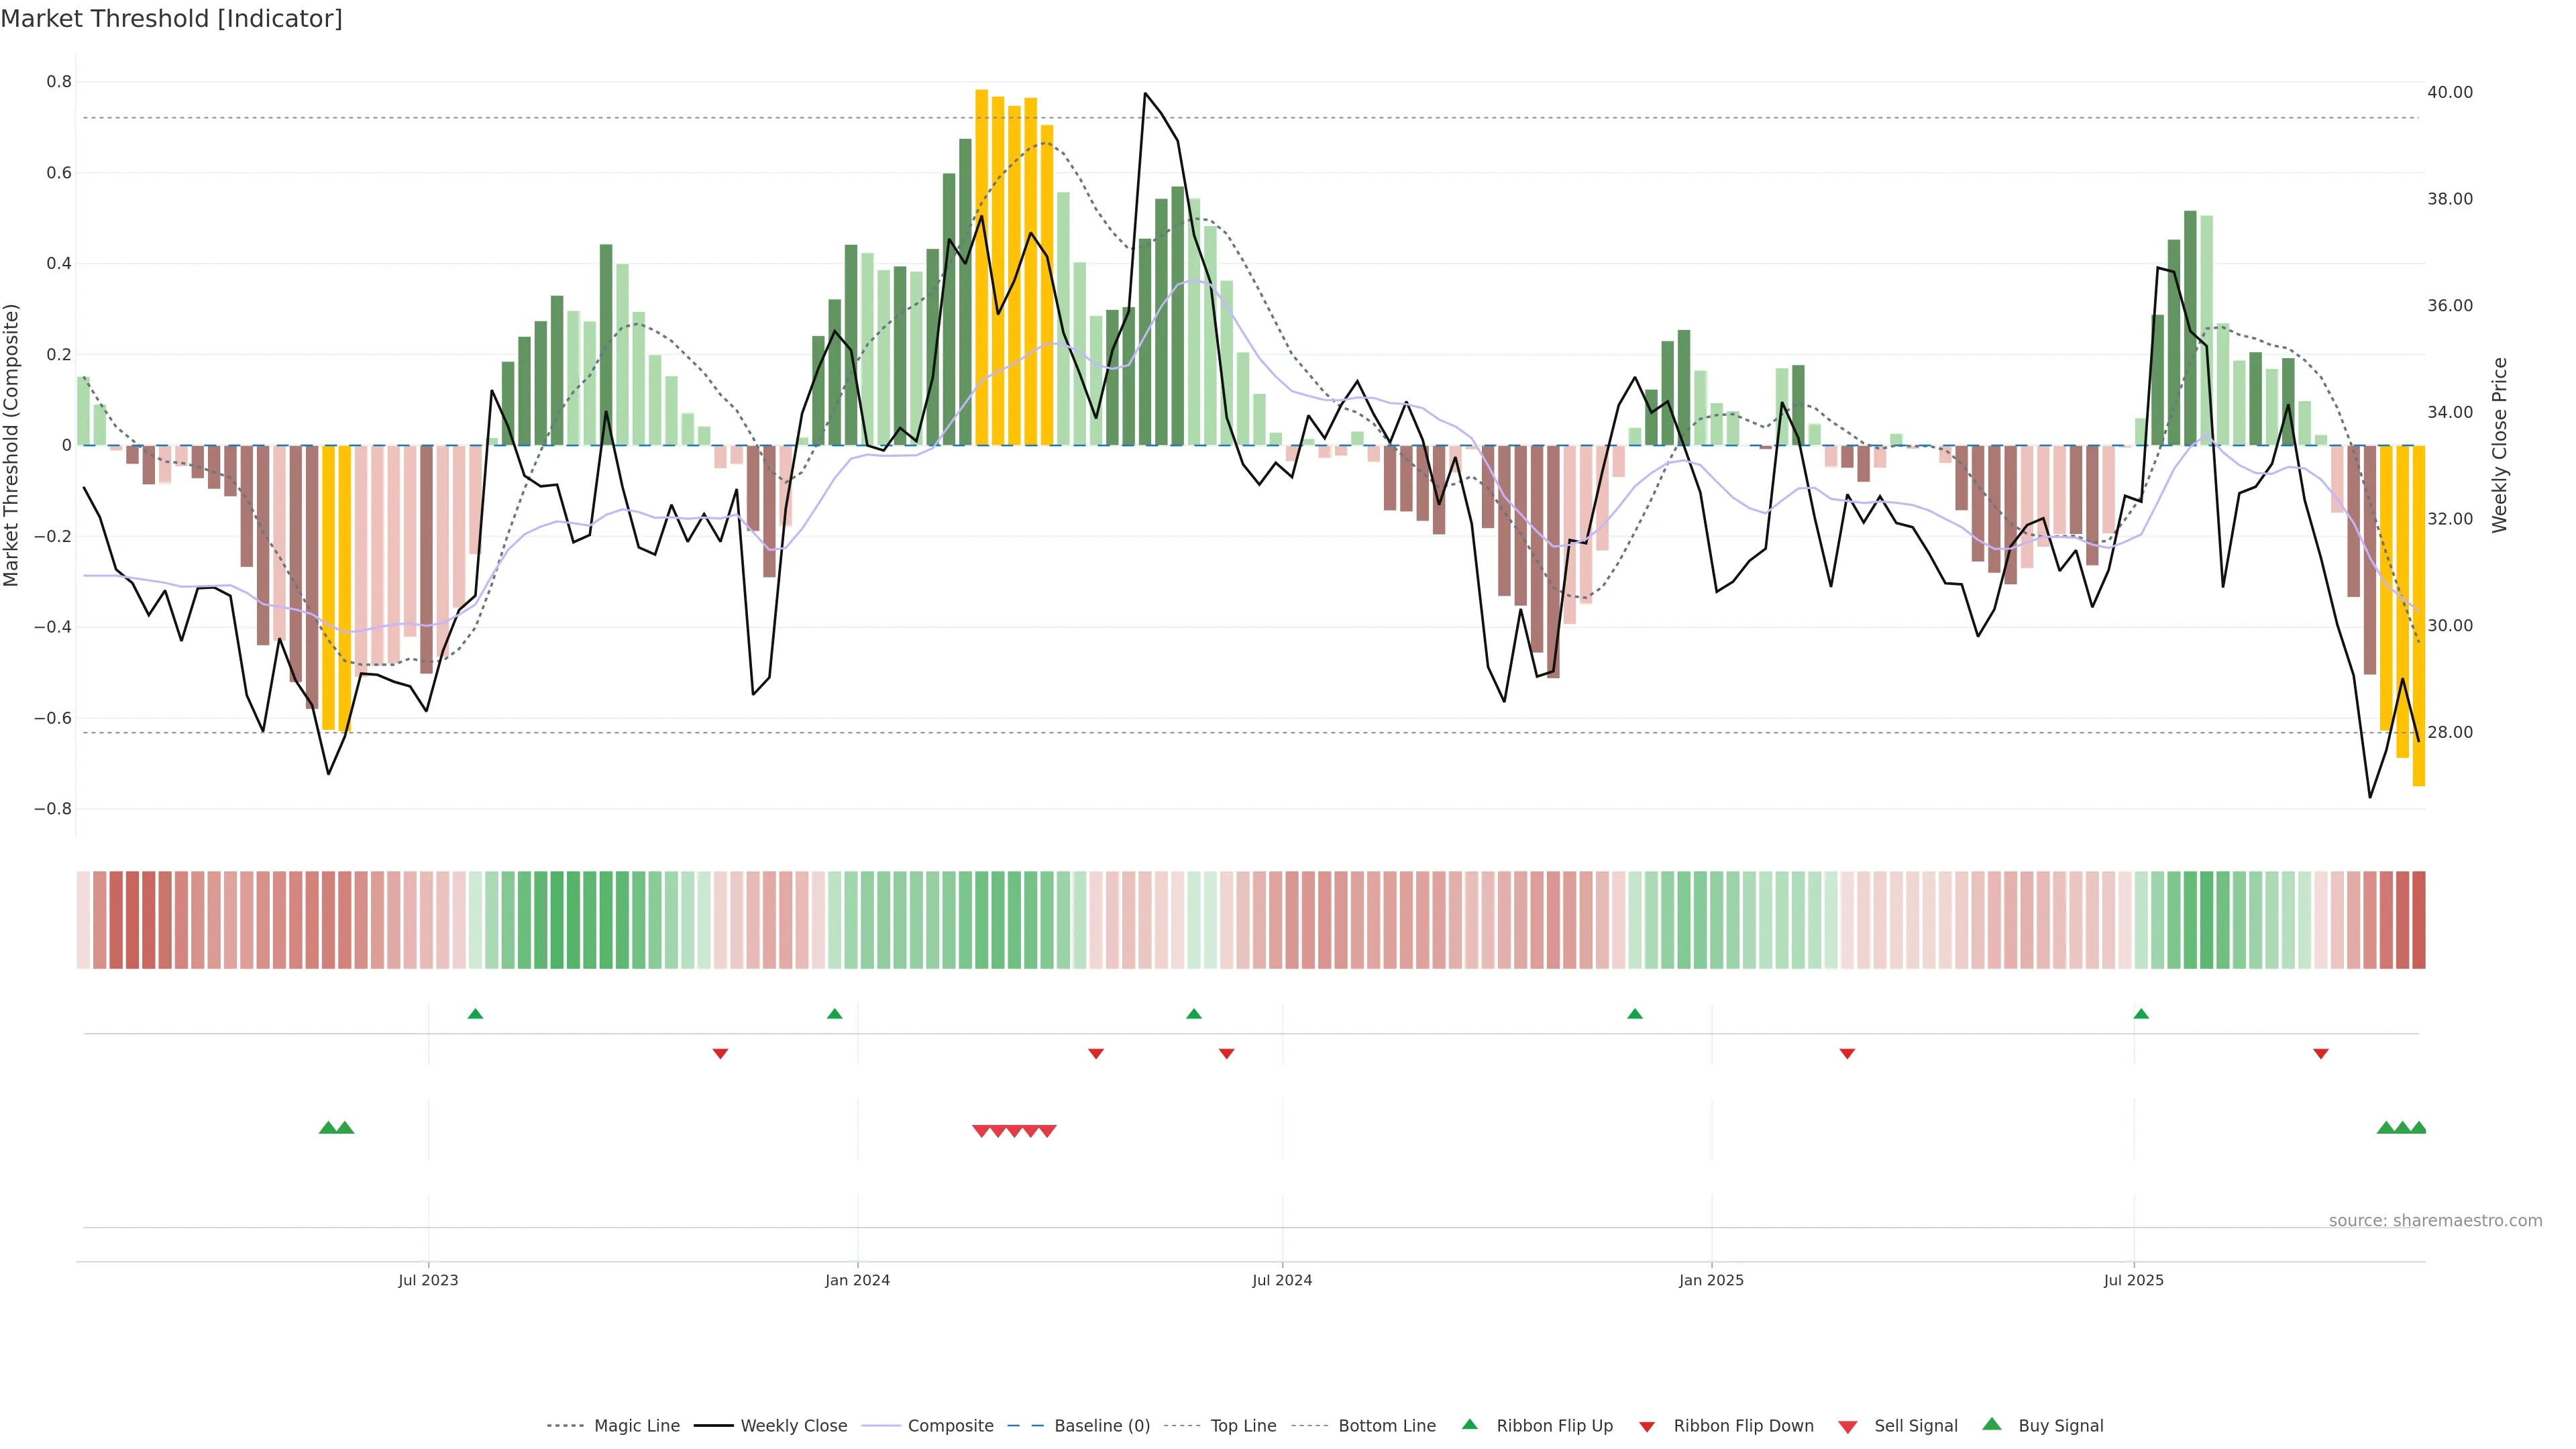Click the Jan 2024 x-axis label
Image resolution: width=2576 pixels, height=1449 pixels.
pos(857,1280)
